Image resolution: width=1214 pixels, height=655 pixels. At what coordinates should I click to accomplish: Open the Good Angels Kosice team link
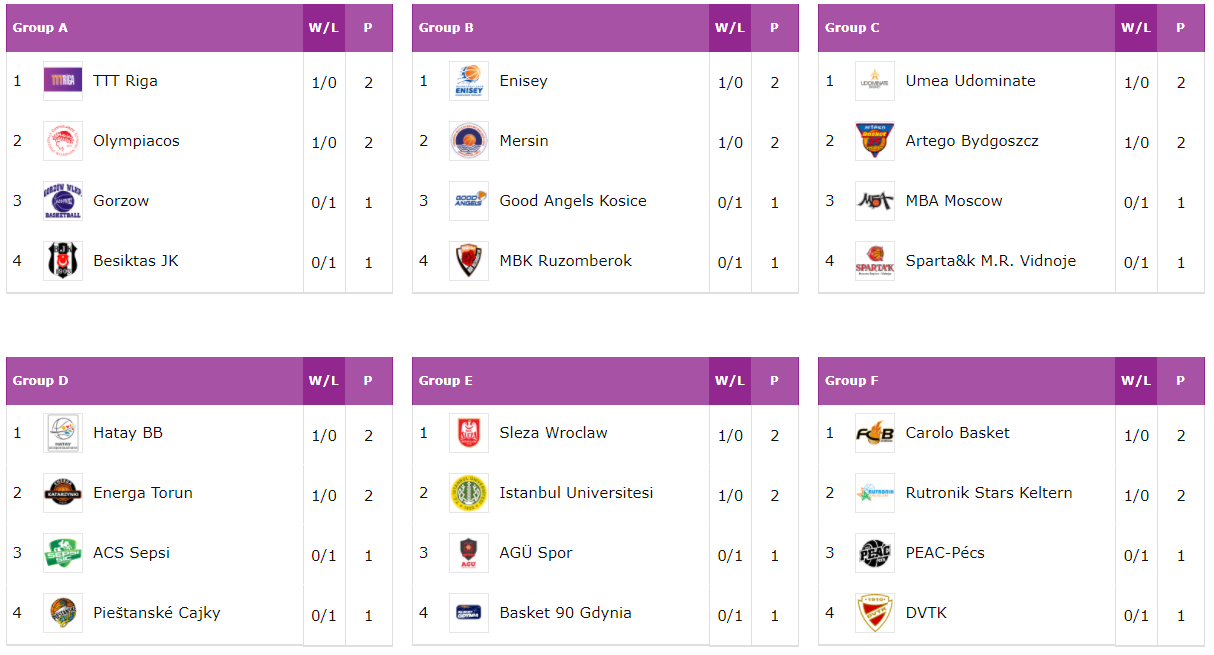click(573, 201)
